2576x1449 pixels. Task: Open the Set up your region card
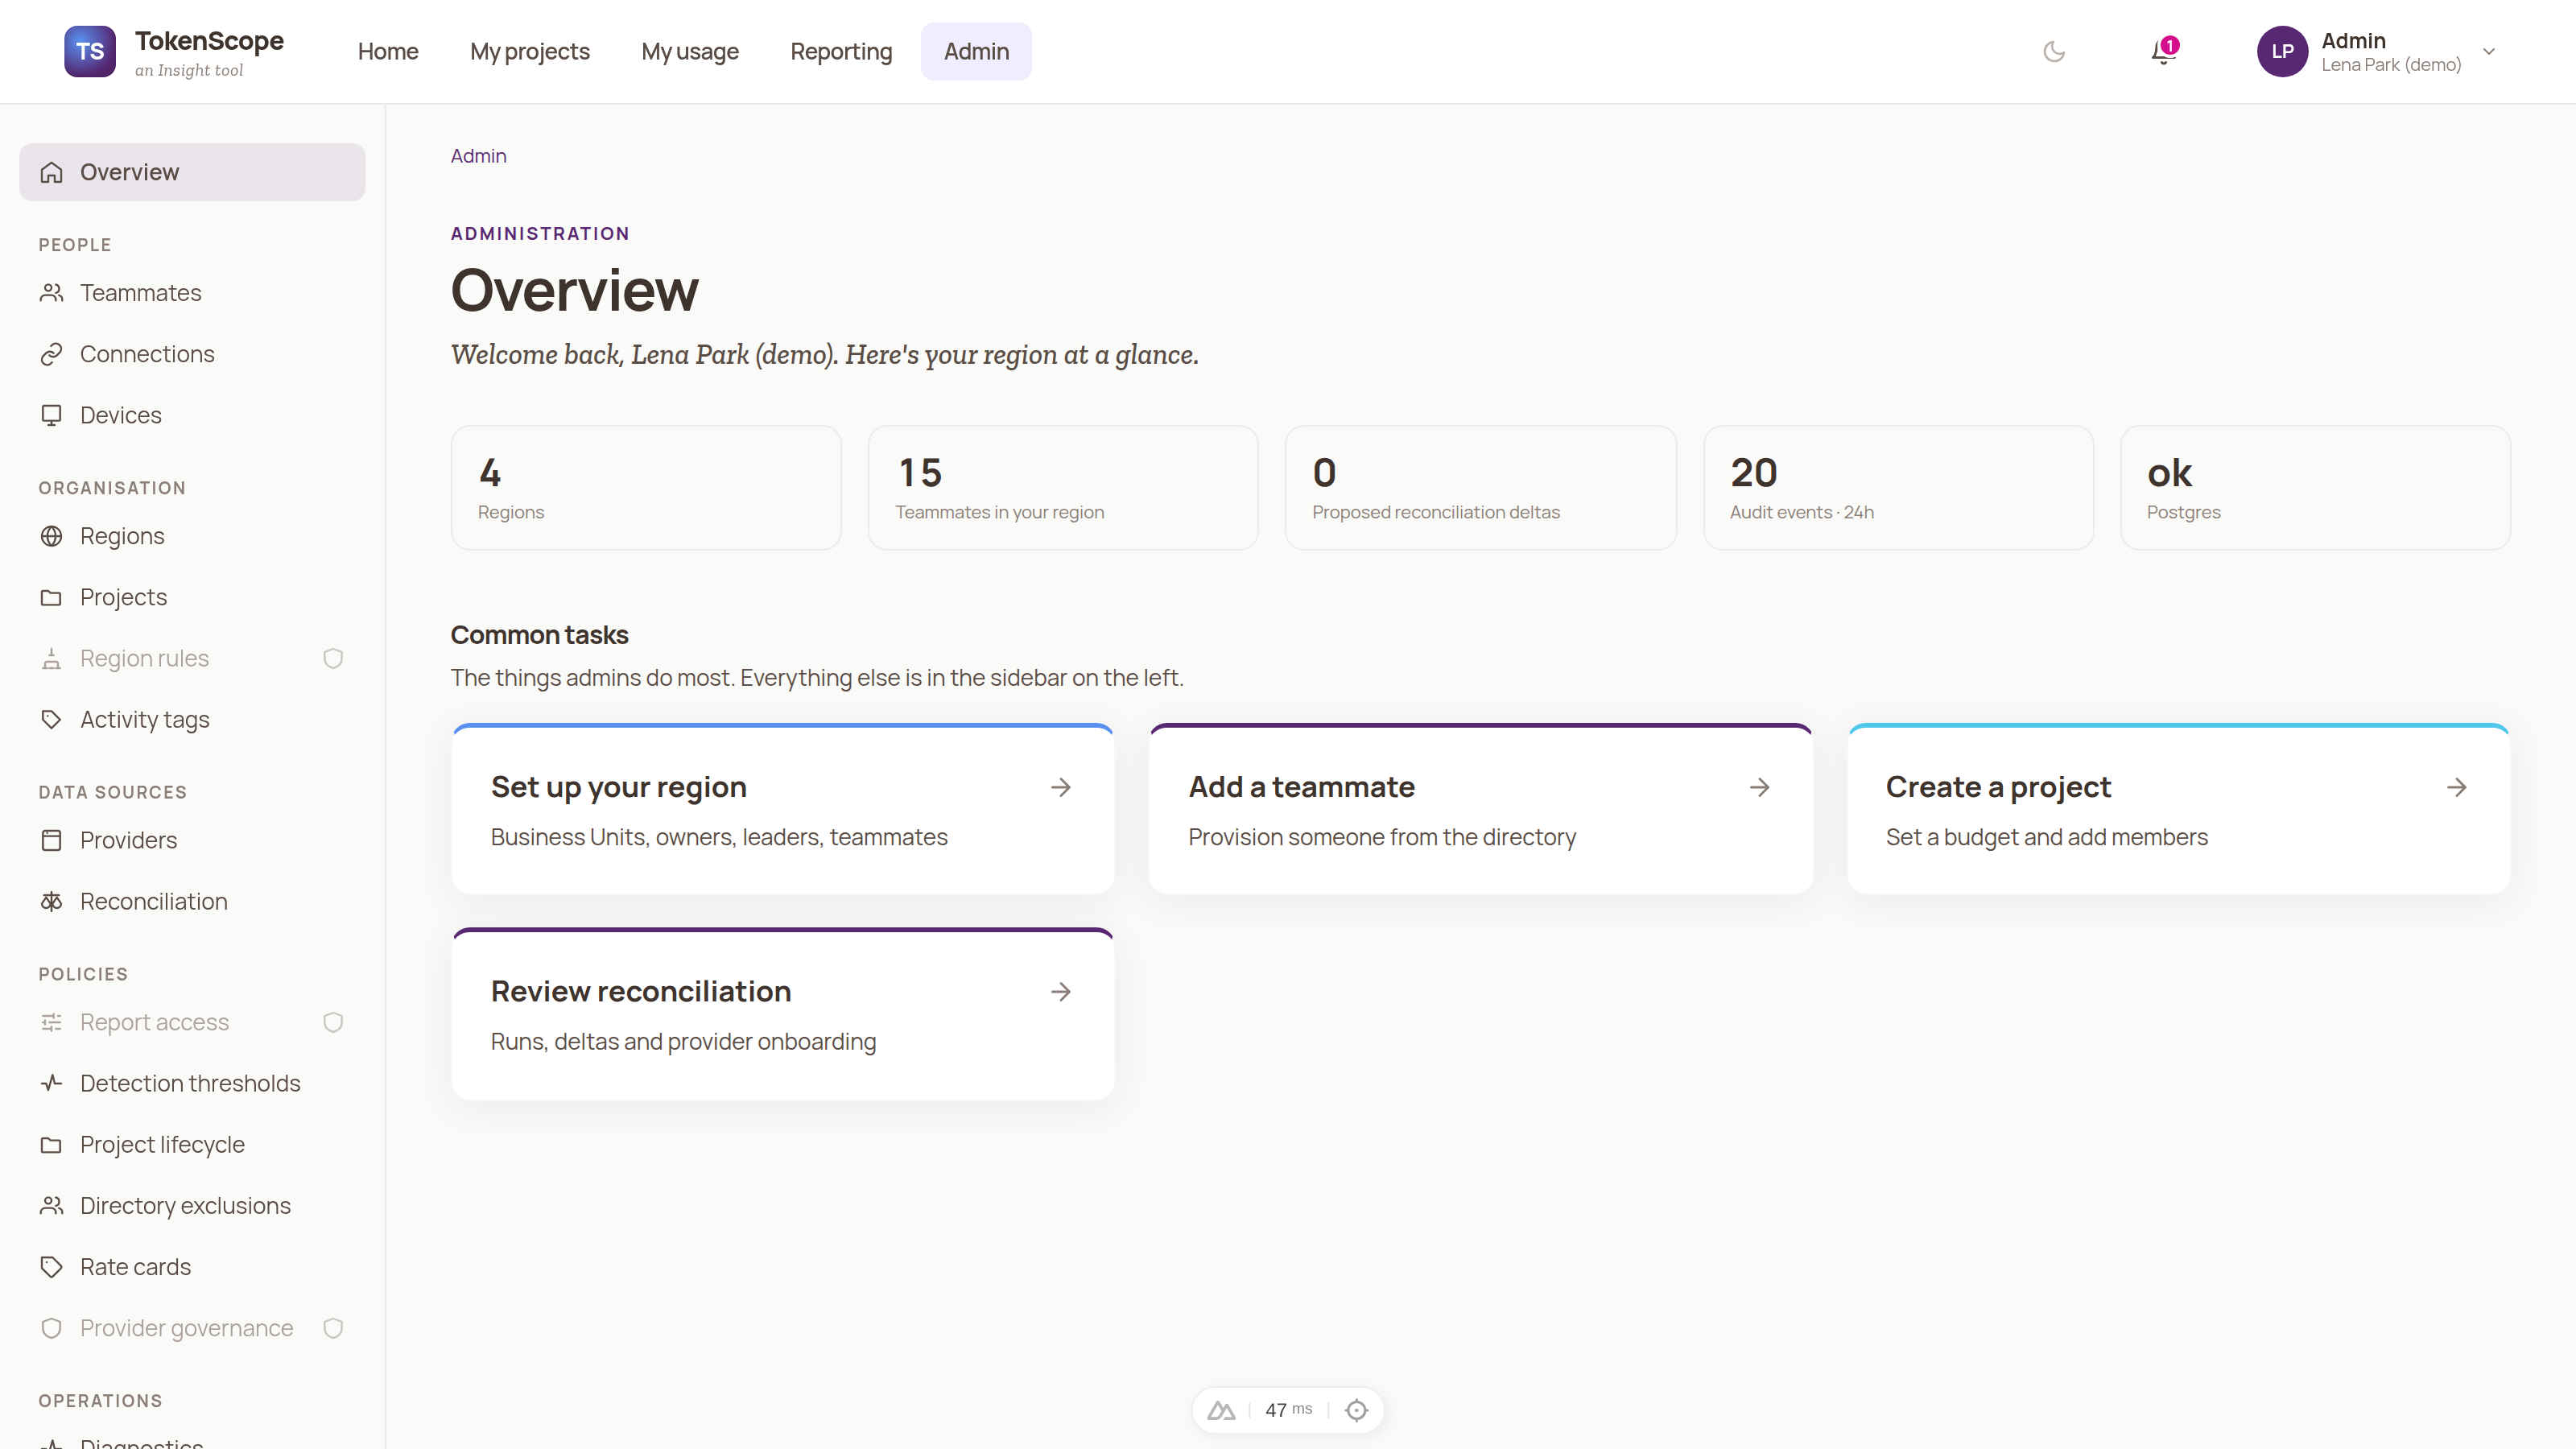[783, 809]
